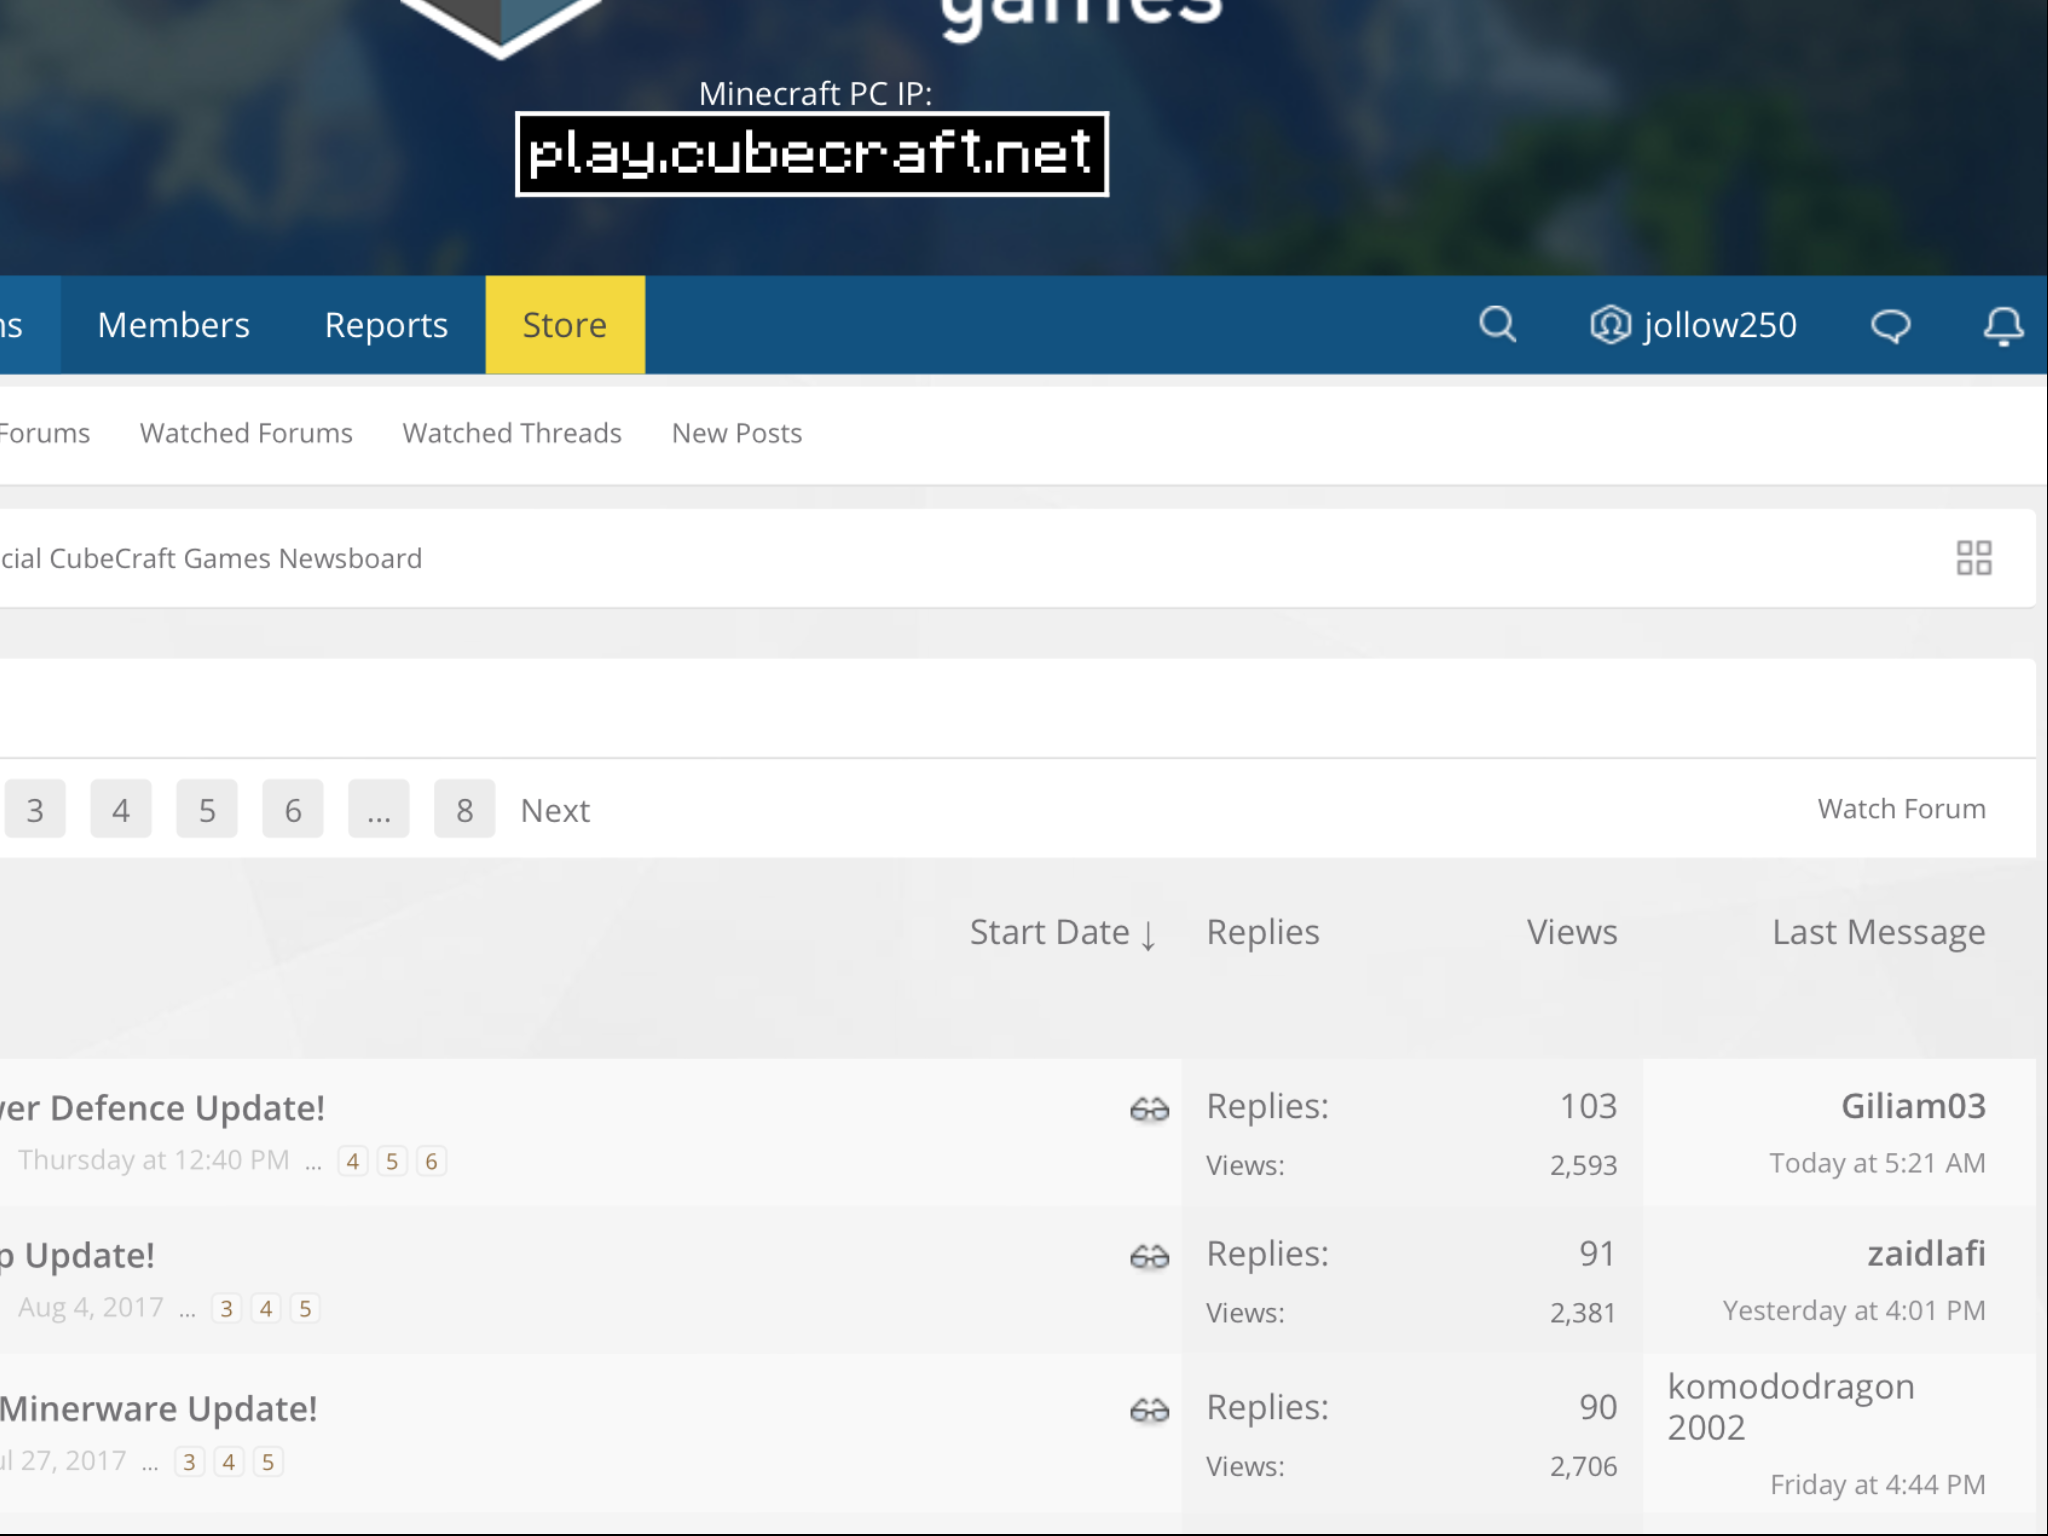This screenshot has width=2048, height=1536.
Task: Click glasses icon on Defence Update thread
Action: click(x=1149, y=1109)
